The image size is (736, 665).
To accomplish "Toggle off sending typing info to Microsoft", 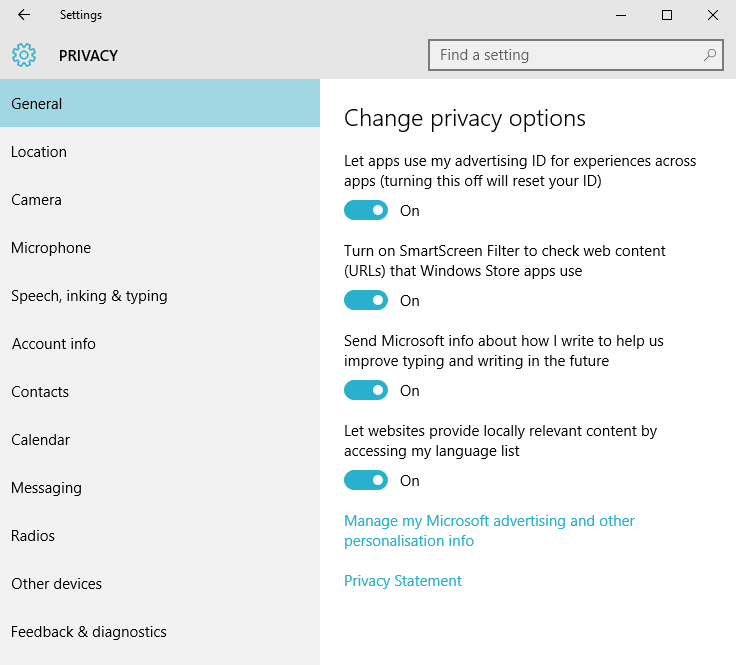I will (366, 390).
